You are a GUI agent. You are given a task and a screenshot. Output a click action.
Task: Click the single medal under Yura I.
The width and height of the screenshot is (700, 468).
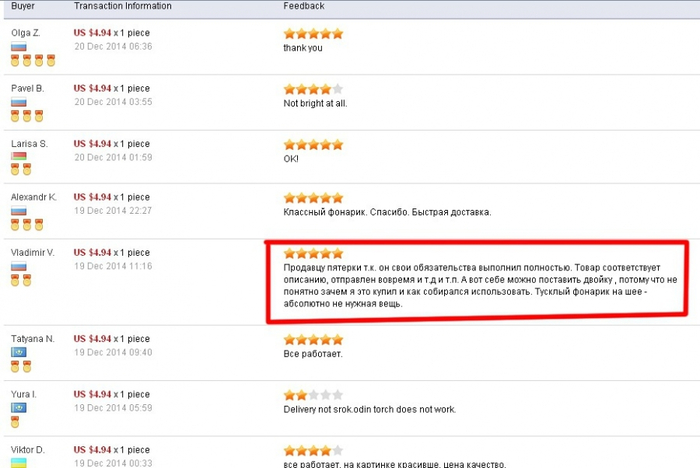15,422
